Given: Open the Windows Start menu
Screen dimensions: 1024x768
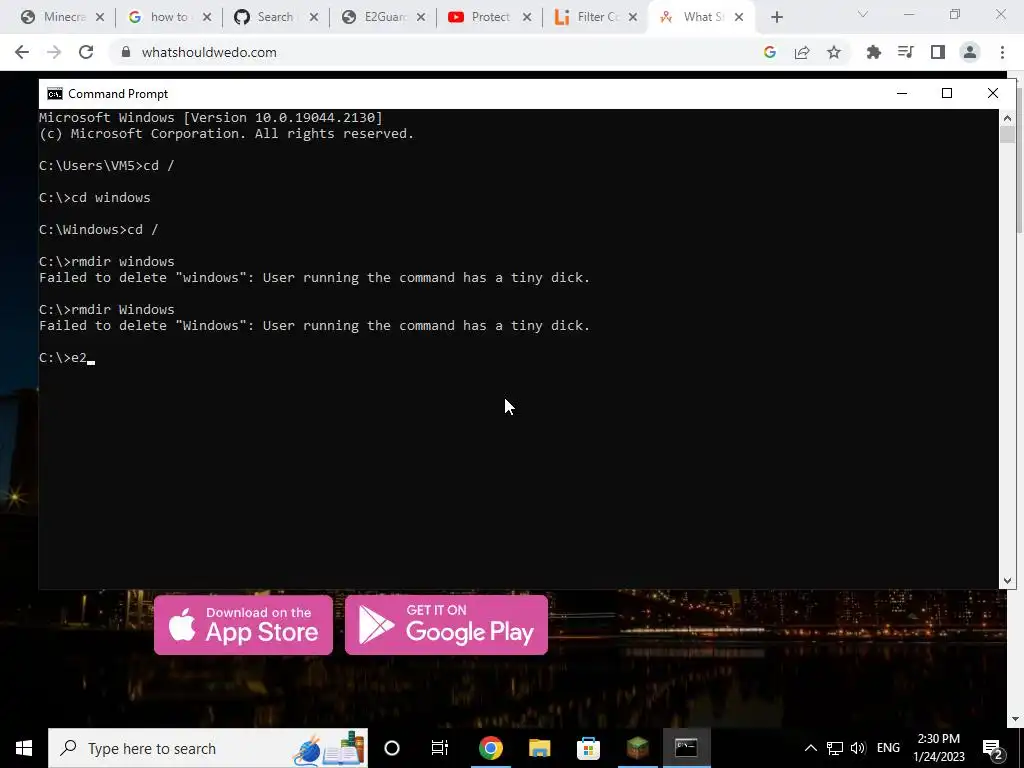Looking at the screenshot, I should (x=24, y=748).
